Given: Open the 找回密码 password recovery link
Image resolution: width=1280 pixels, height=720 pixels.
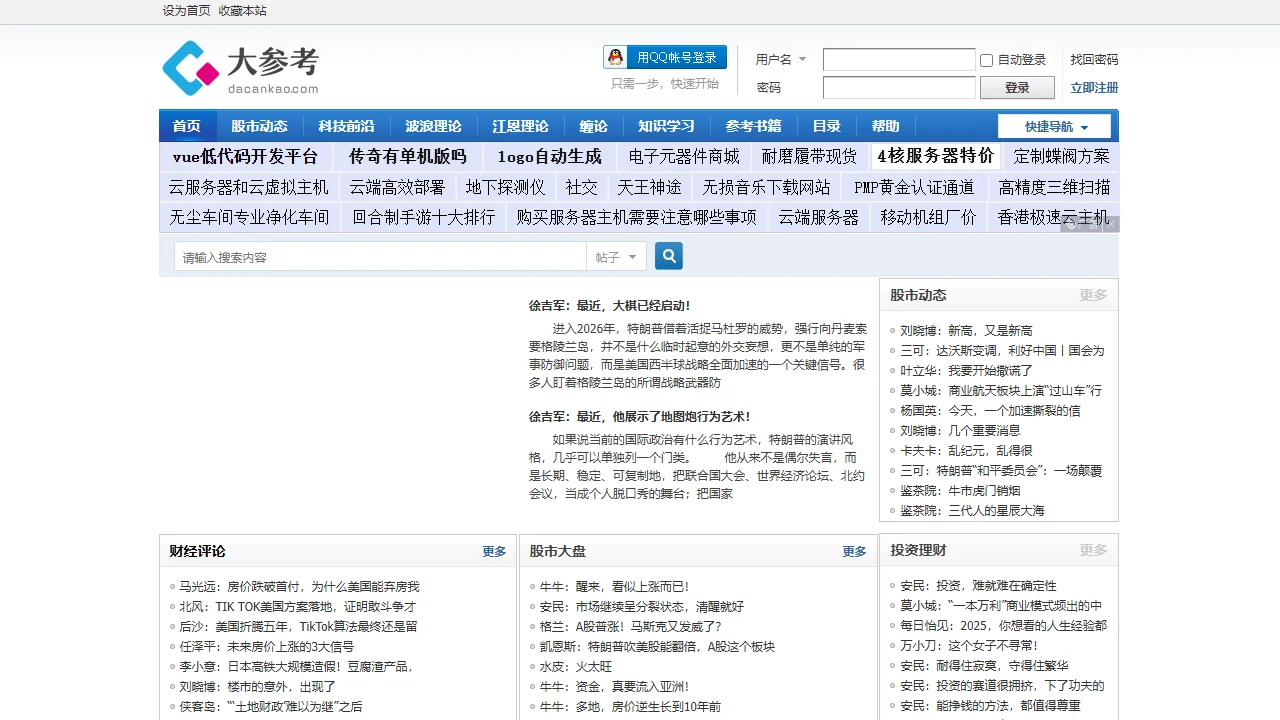Looking at the screenshot, I should click(x=1094, y=60).
